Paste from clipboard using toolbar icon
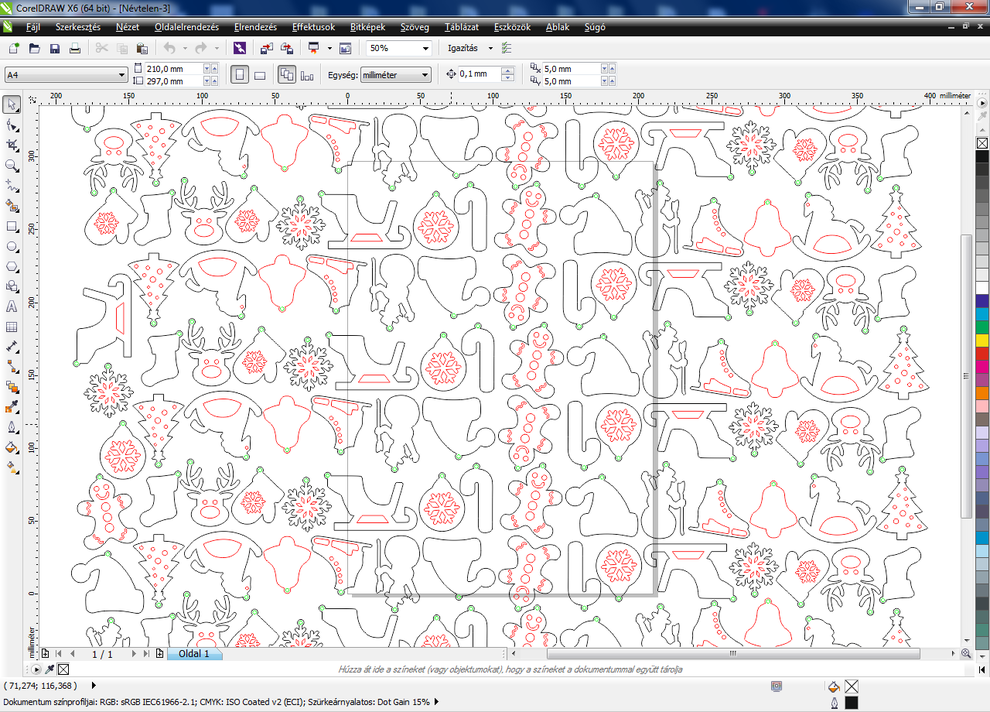The width and height of the screenshot is (990, 712). [x=142, y=48]
